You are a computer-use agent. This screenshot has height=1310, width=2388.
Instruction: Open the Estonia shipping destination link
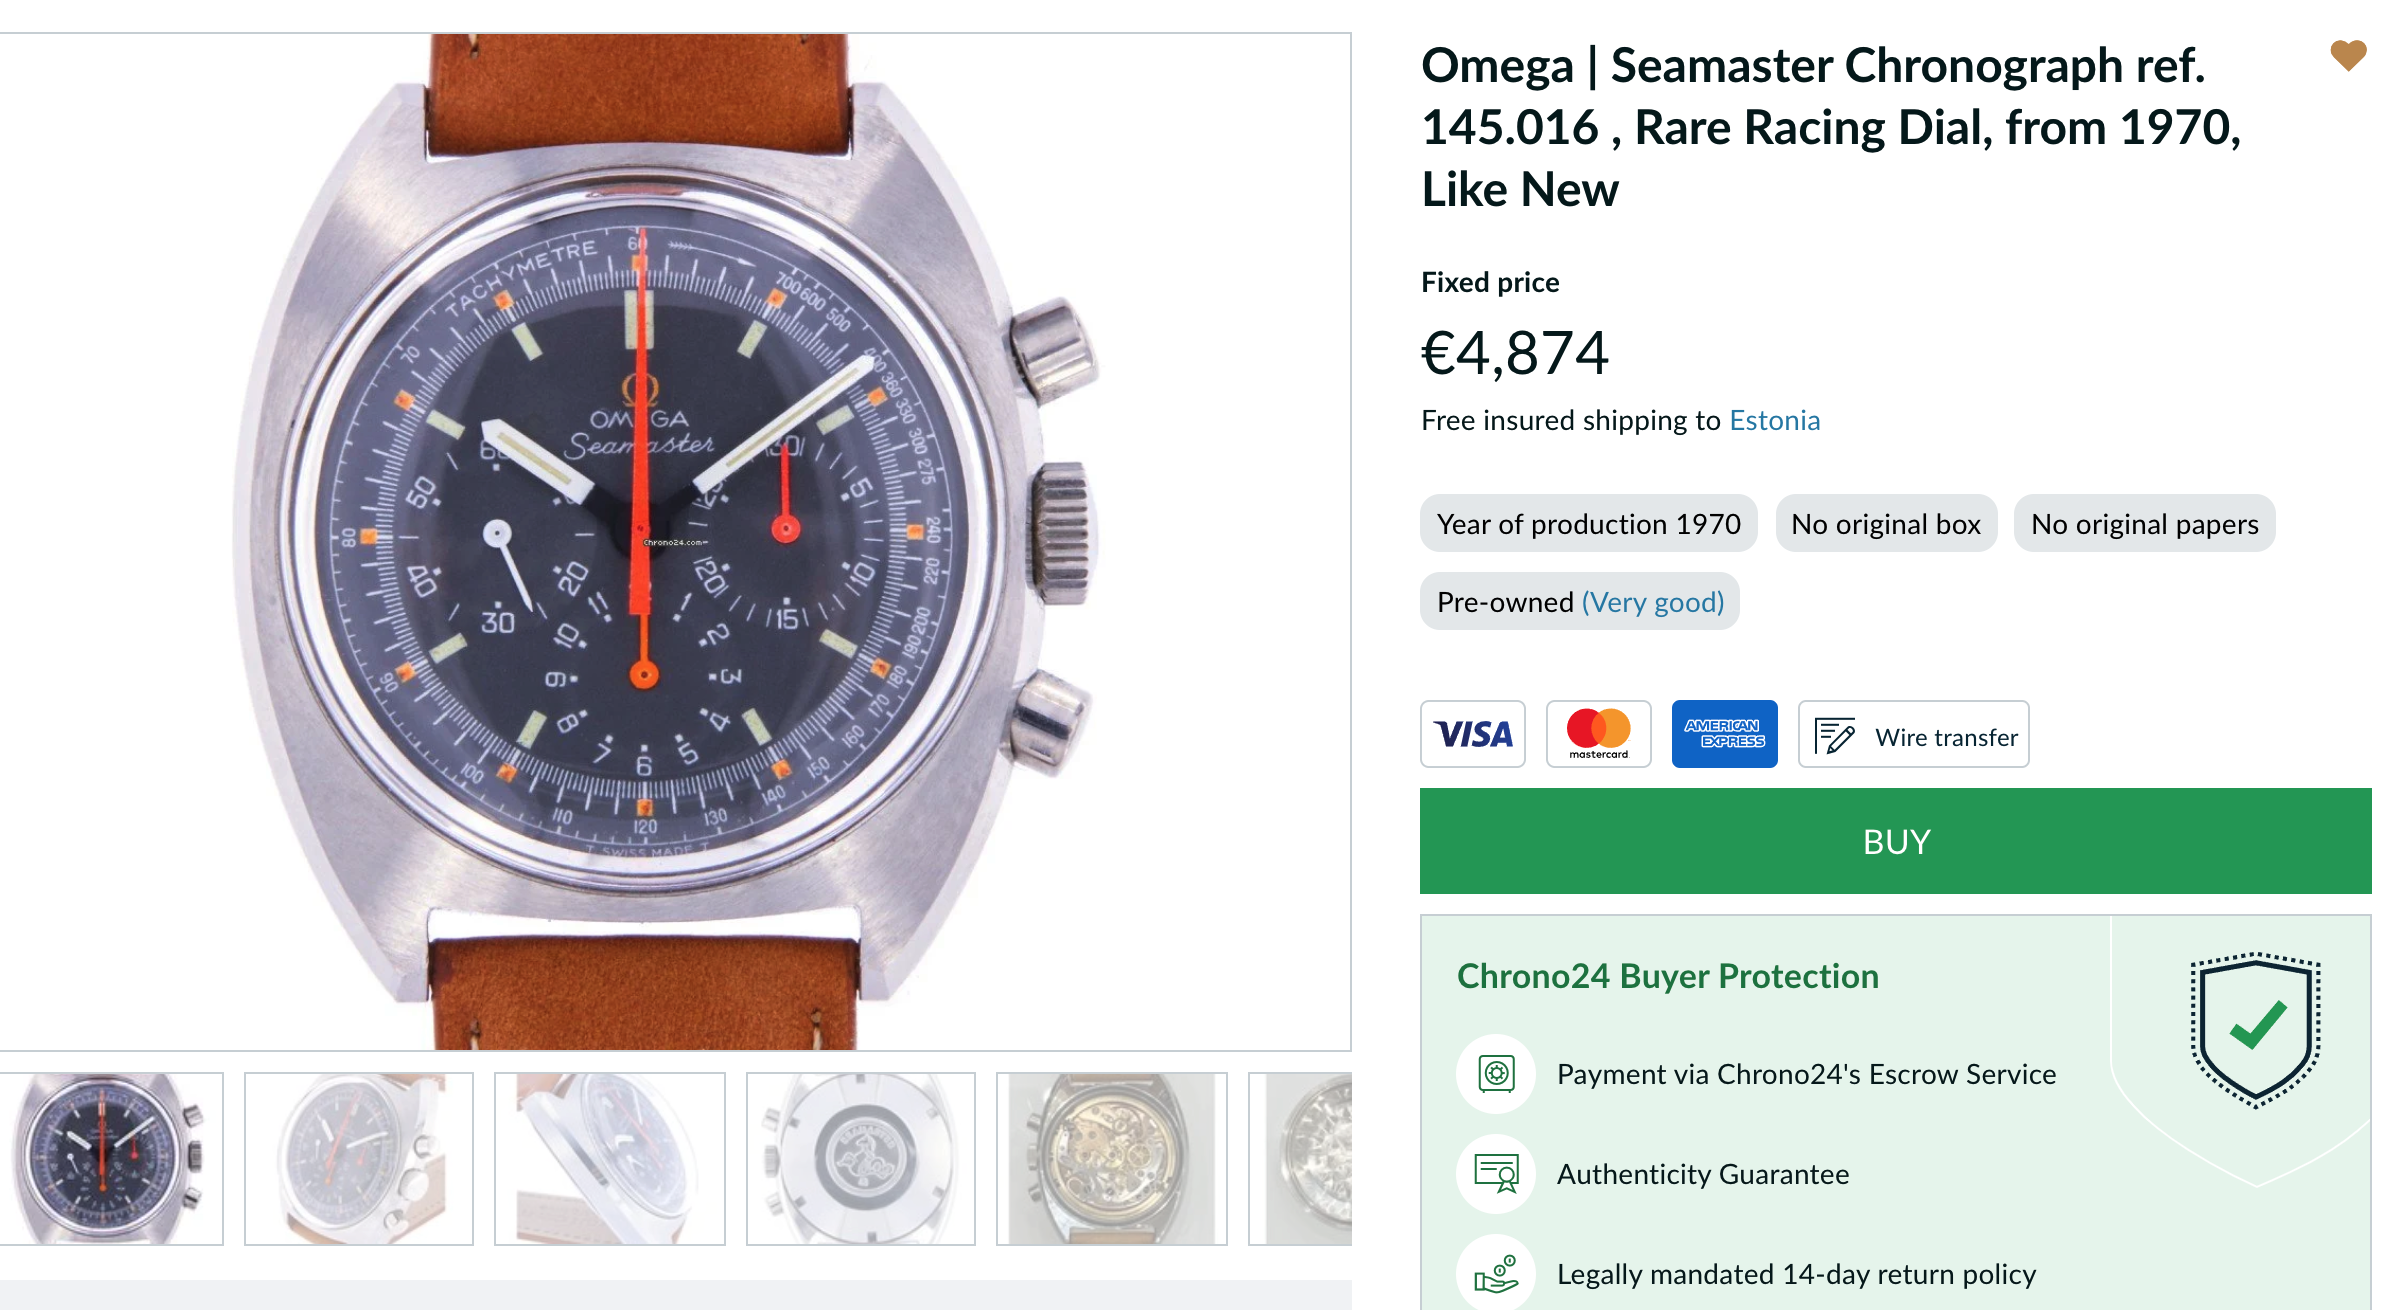coord(1774,420)
